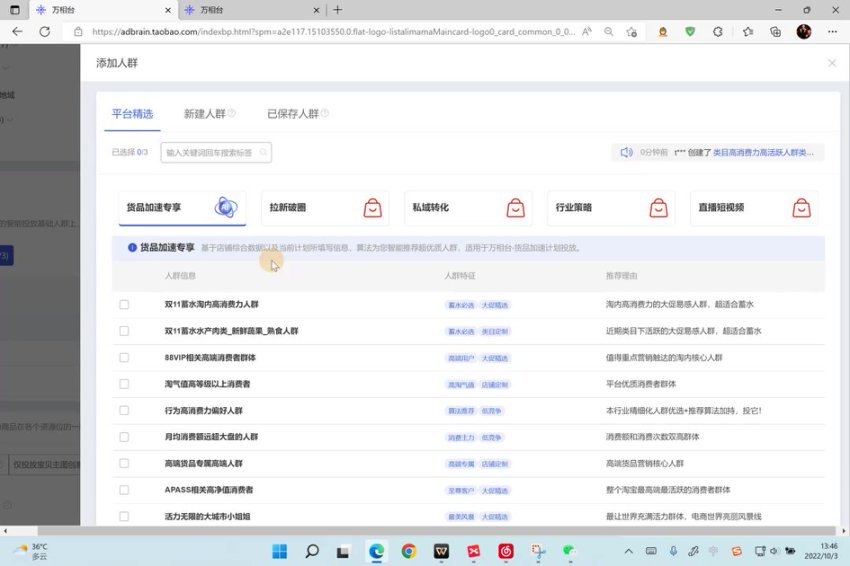Click the speaker announcement icon
The width and height of the screenshot is (850, 566).
tap(626, 153)
